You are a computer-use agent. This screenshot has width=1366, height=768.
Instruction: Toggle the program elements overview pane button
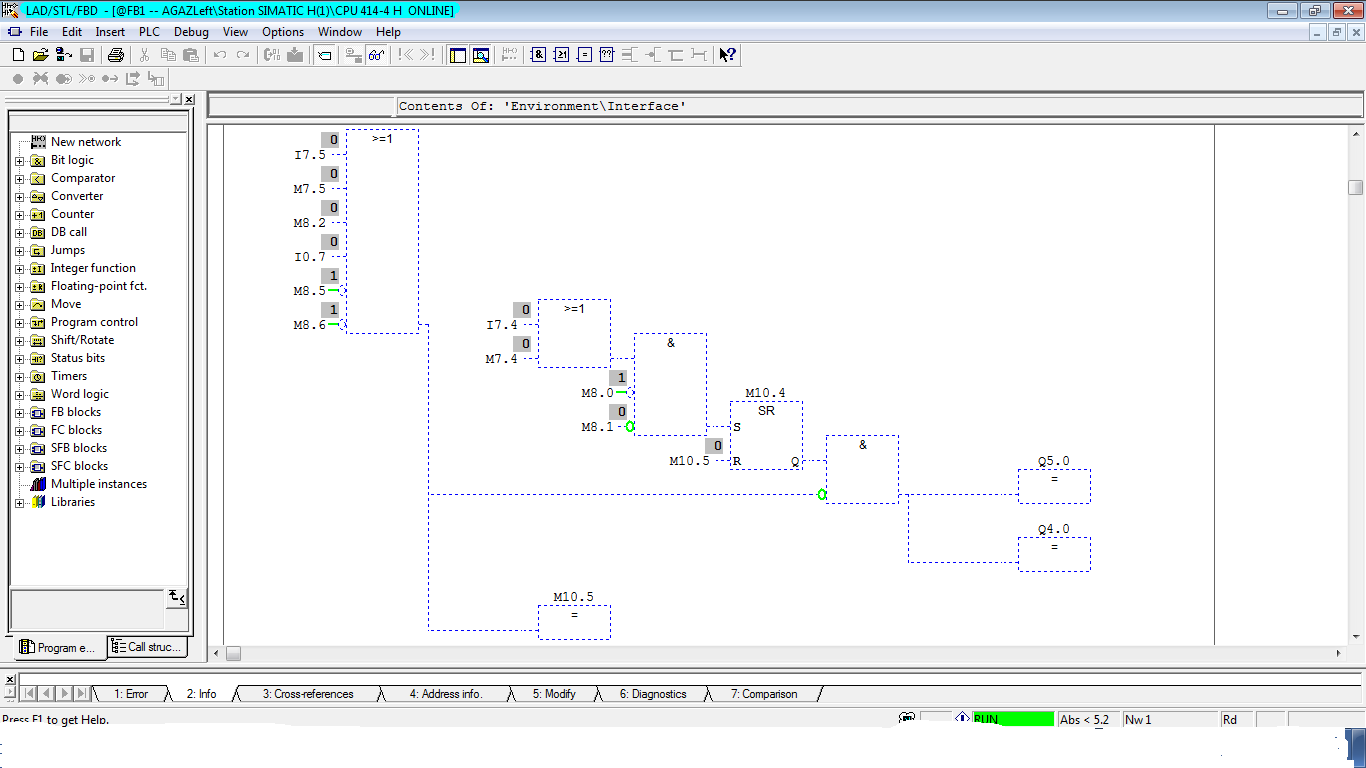(458, 55)
